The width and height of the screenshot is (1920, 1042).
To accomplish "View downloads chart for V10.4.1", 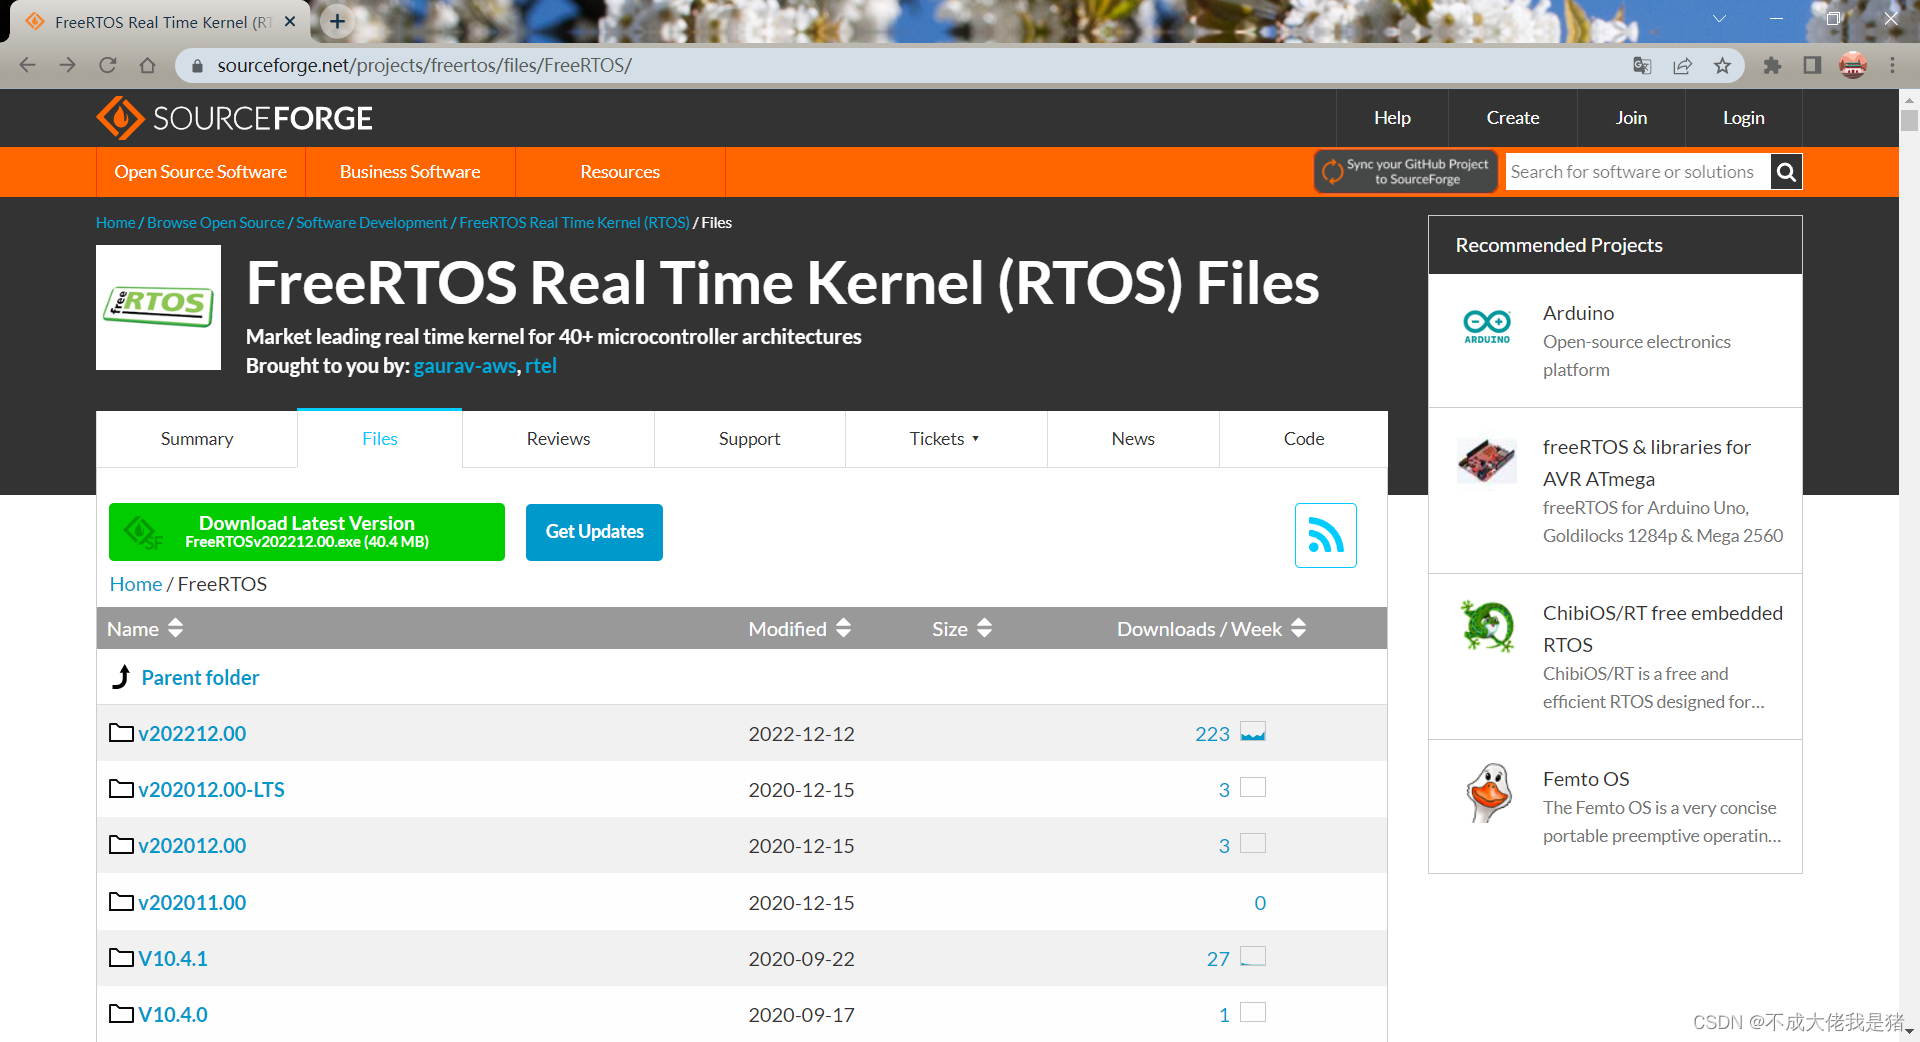I will (x=1253, y=957).
